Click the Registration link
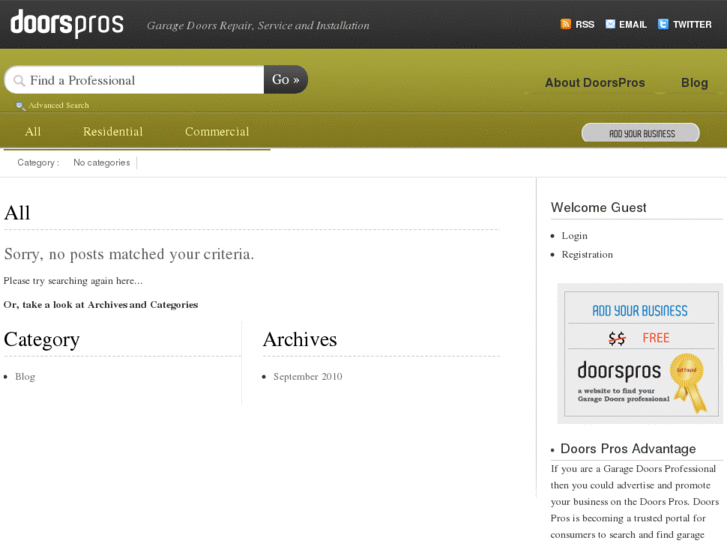Screen dimensions: 727x545 coord(587,255)
